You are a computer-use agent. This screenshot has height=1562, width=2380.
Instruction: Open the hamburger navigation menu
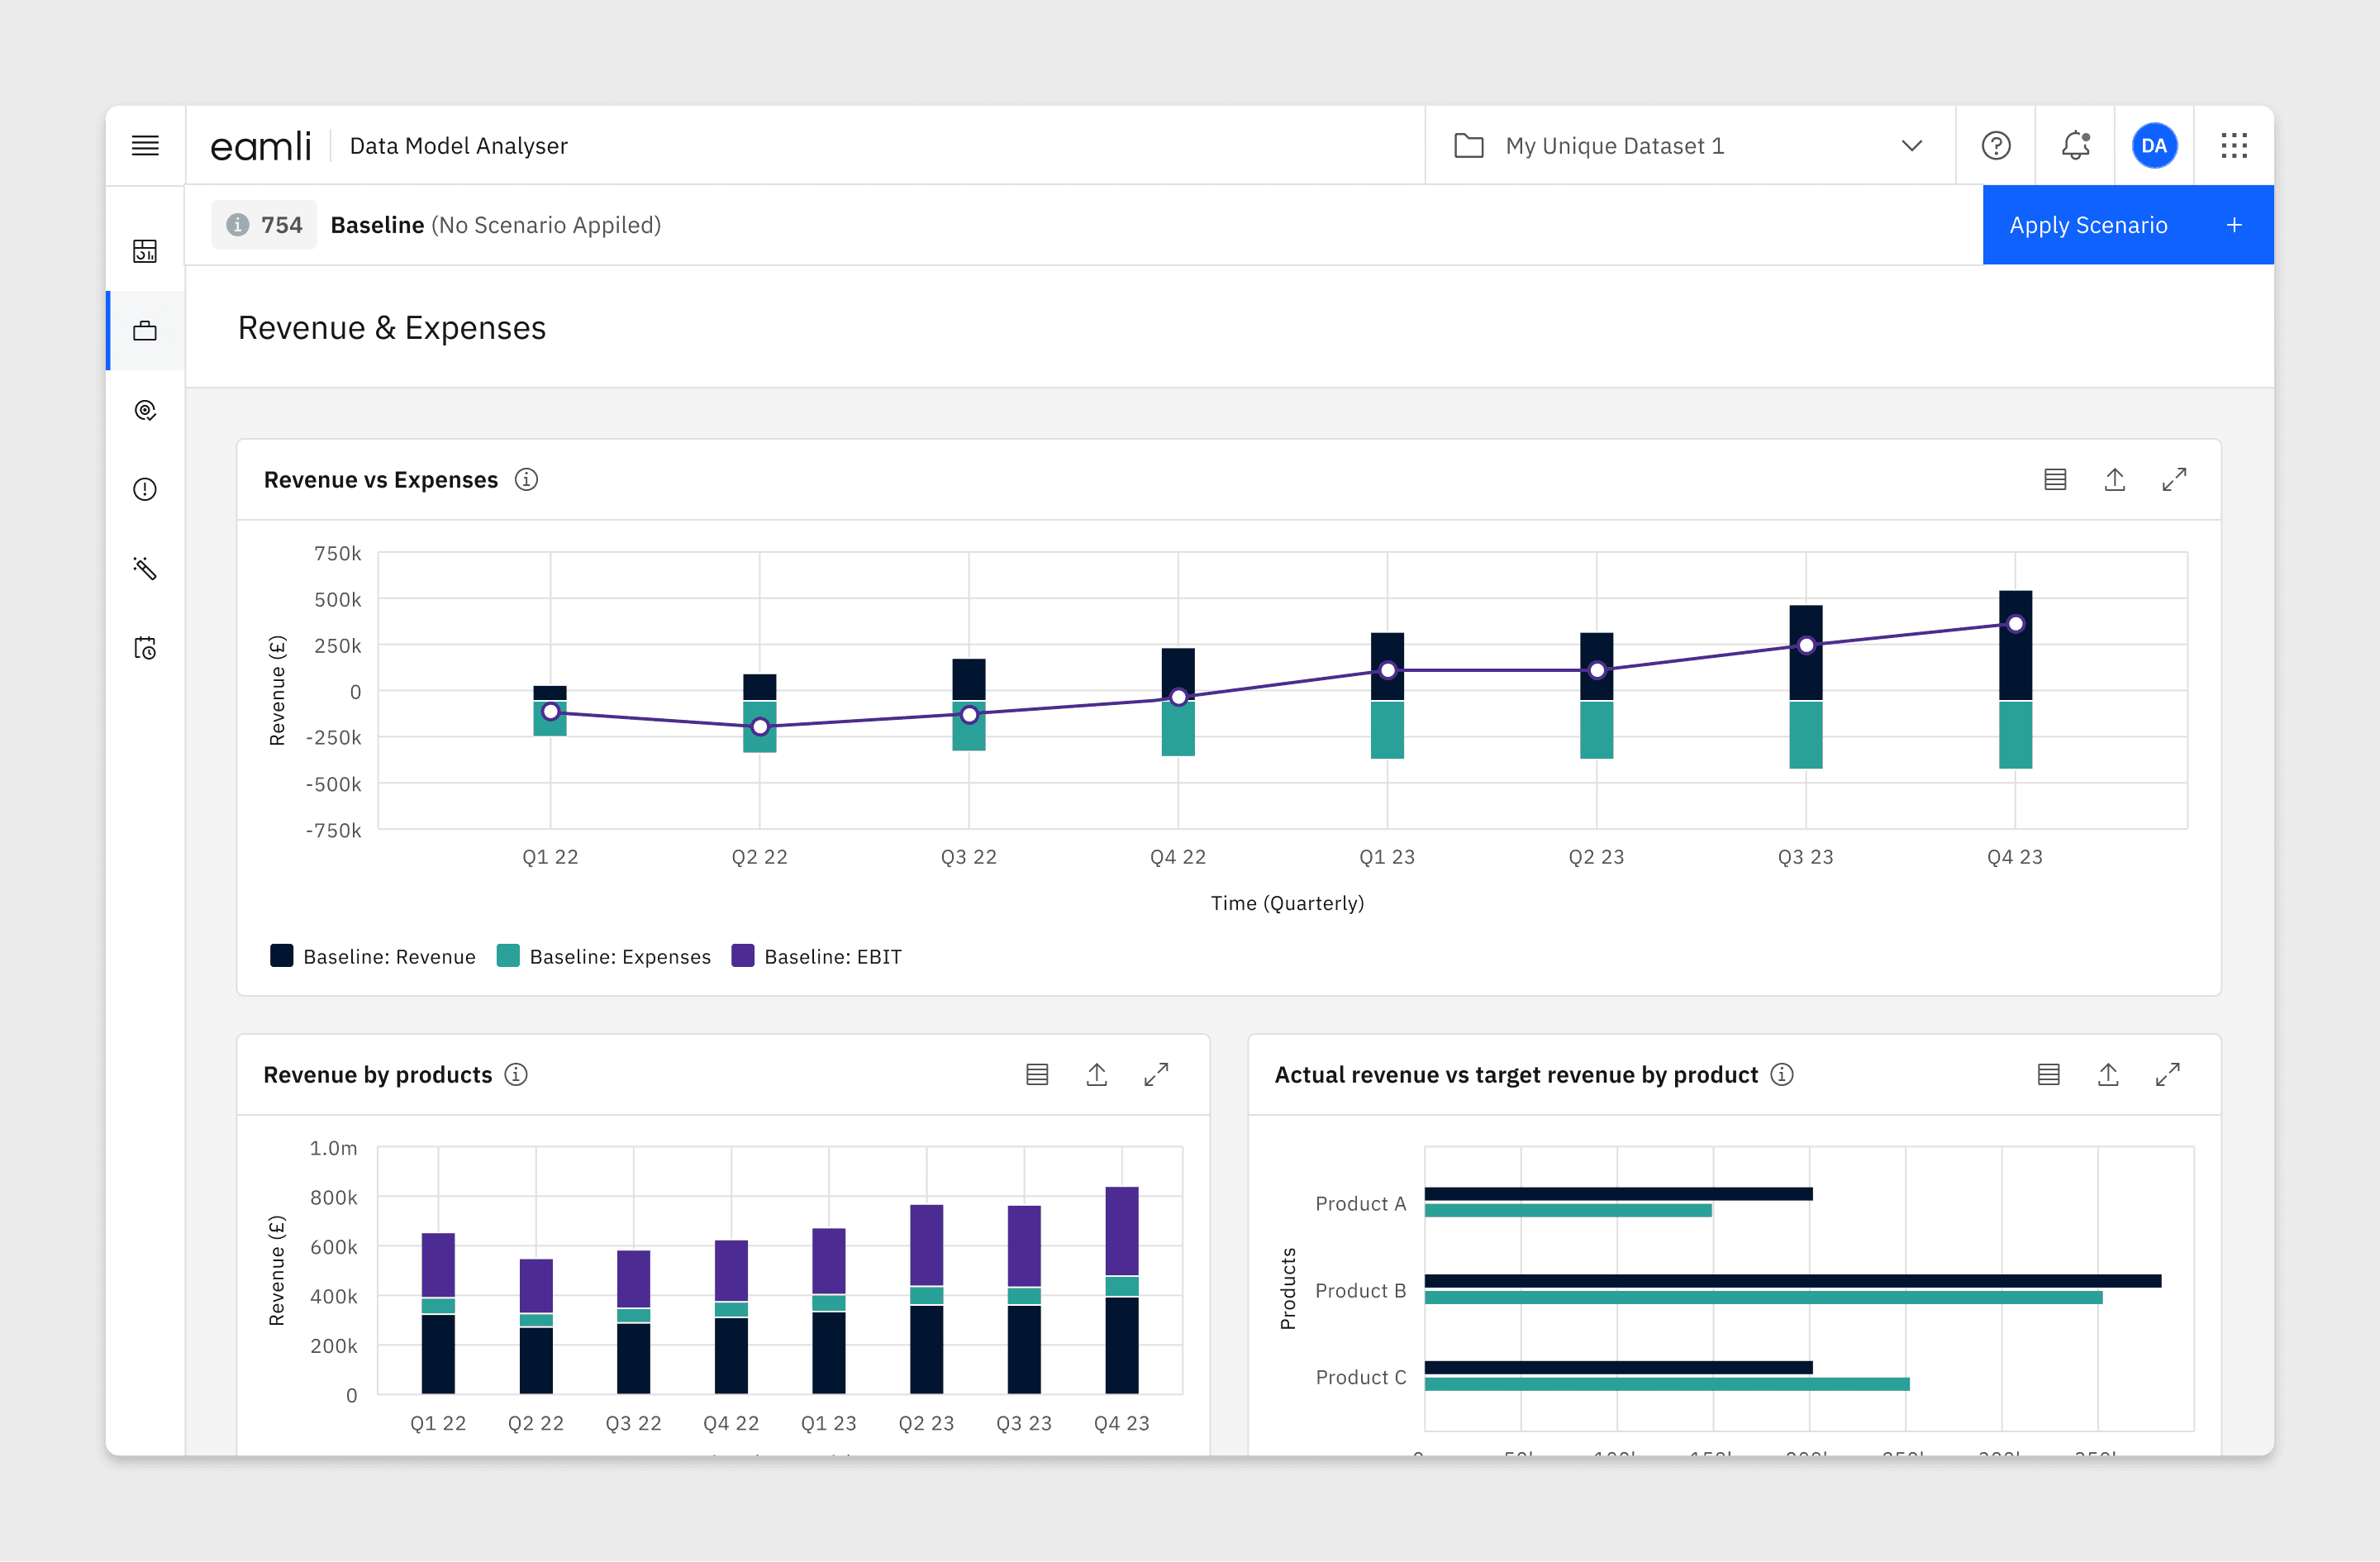pos(145,146)
